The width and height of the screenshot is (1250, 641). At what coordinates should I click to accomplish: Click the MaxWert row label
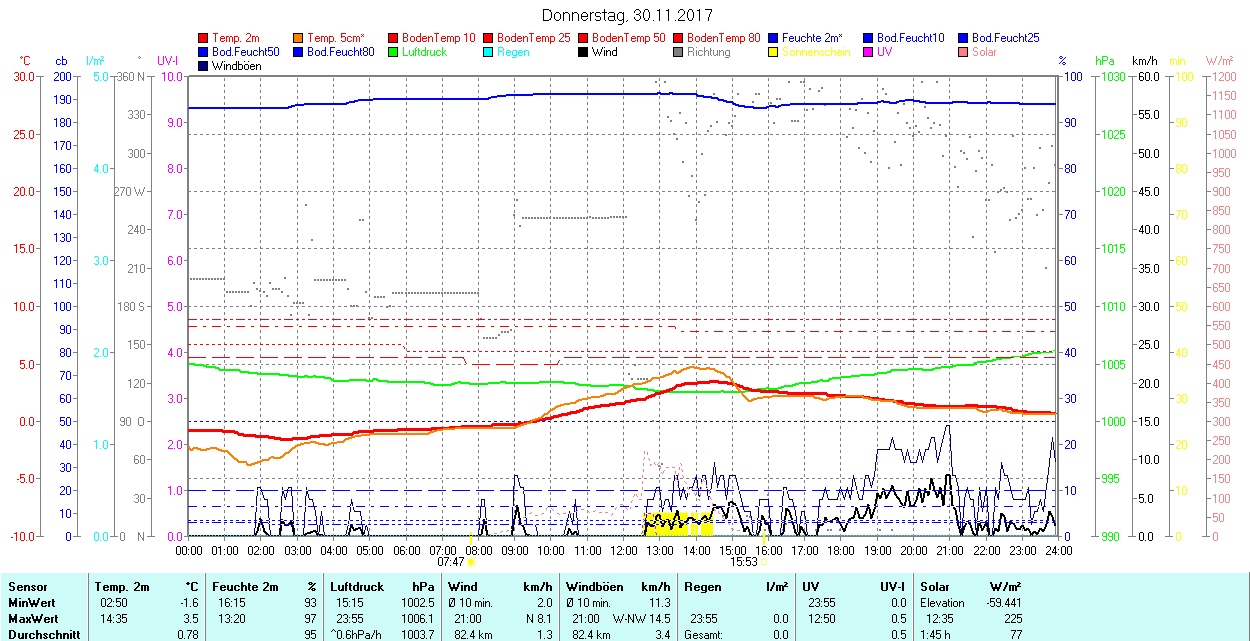(x=33, y=619)
